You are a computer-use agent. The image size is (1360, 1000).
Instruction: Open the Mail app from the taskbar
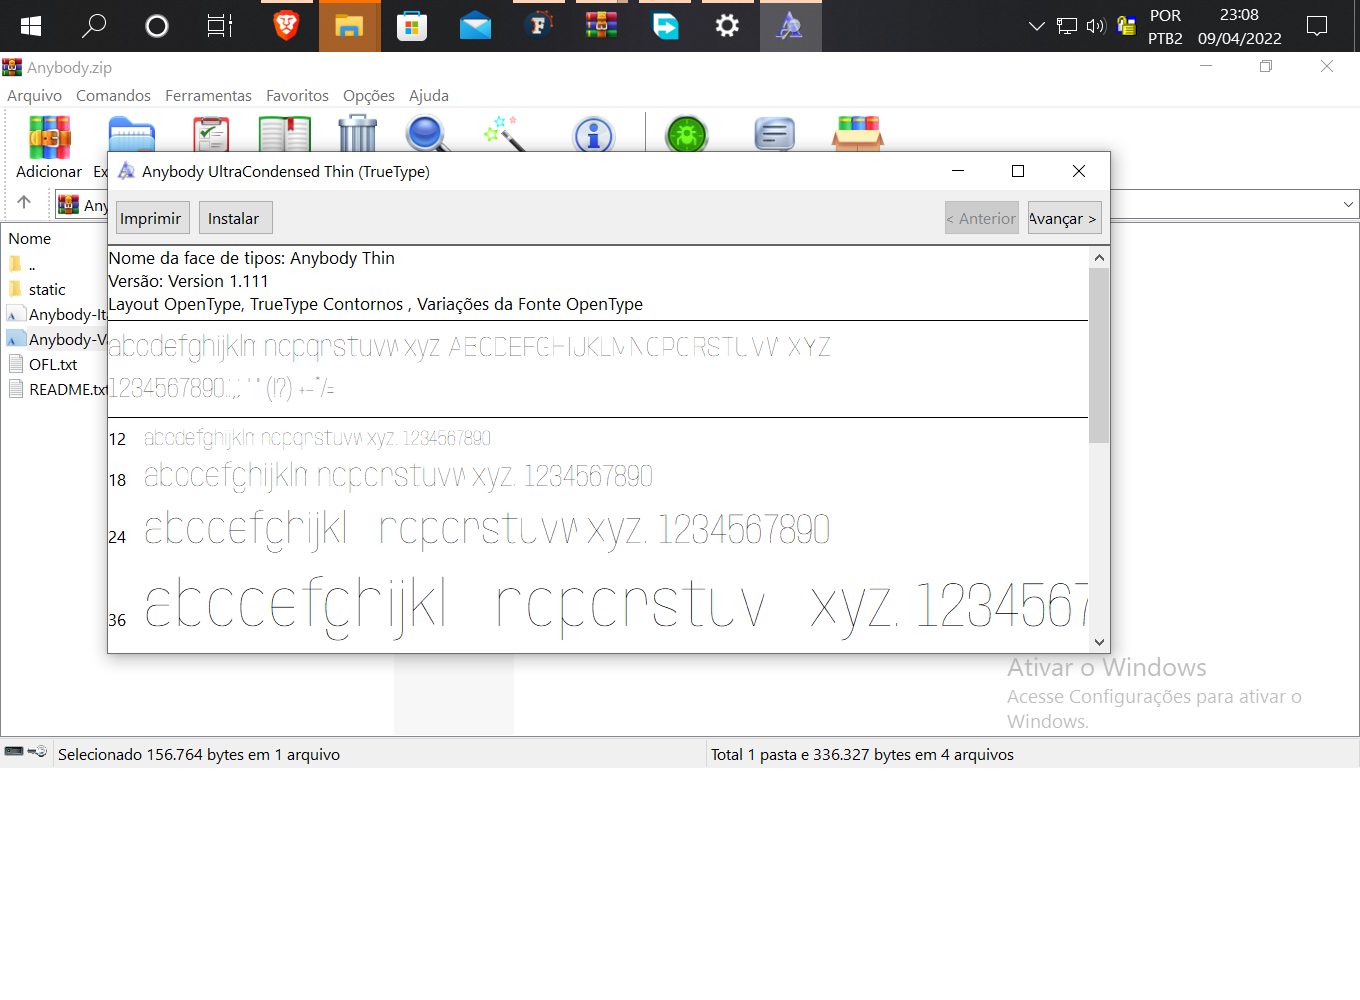pyautogui.click(x=475, y=26)
